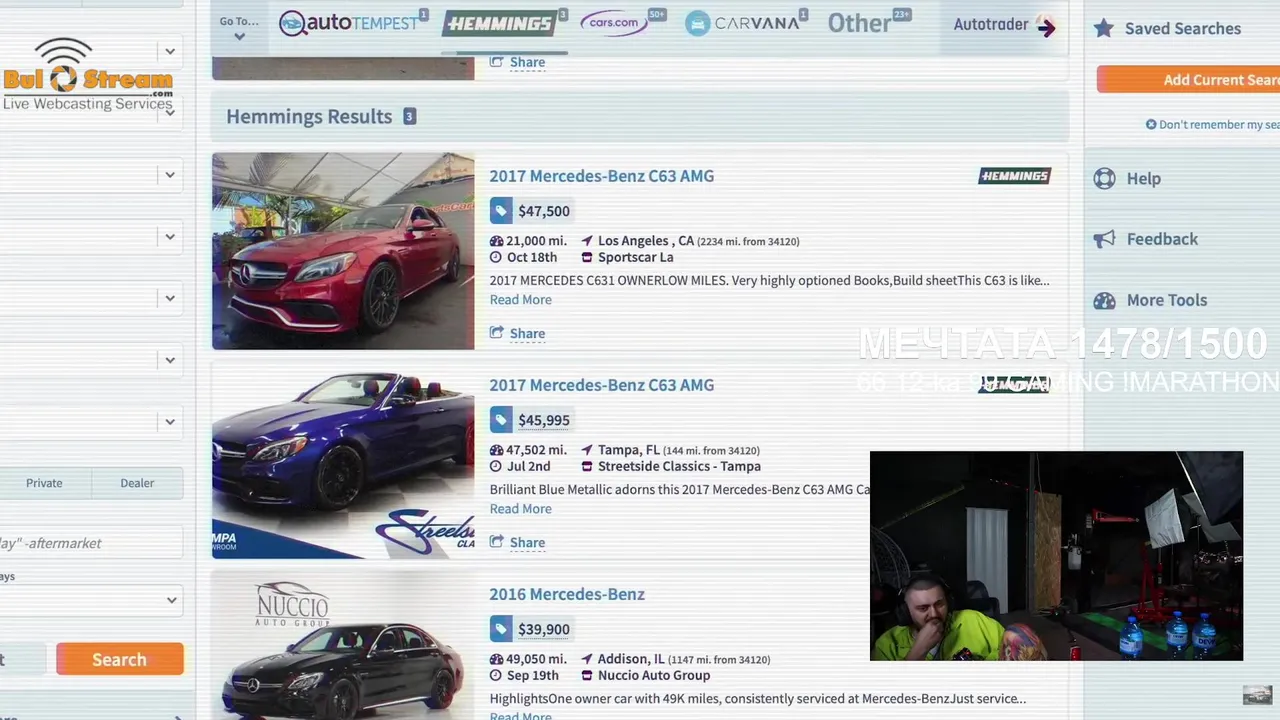Image resolution: width=1280 pixels, height=720 pixels.
Task: Click the mileage icon beside 47,502 mi.
Action: [496, 450]
